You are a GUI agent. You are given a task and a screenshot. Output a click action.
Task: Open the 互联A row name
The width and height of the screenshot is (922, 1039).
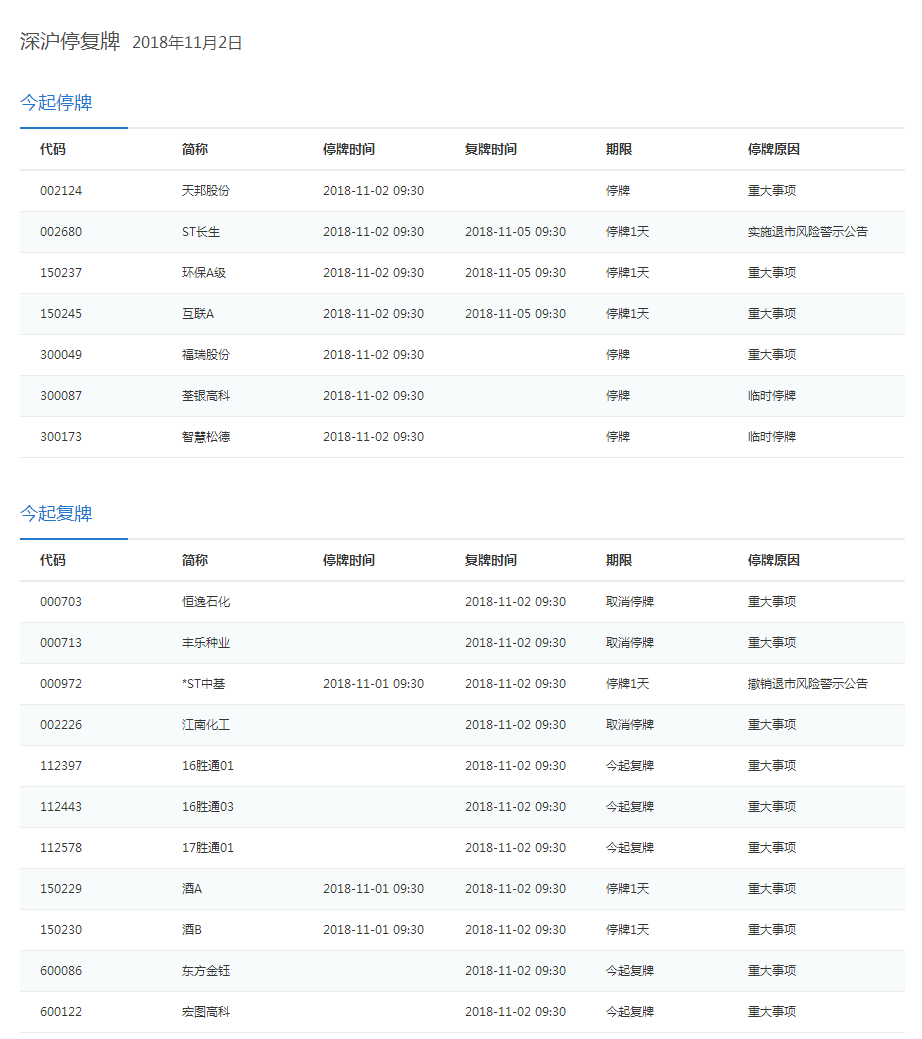tap(198, 314)
